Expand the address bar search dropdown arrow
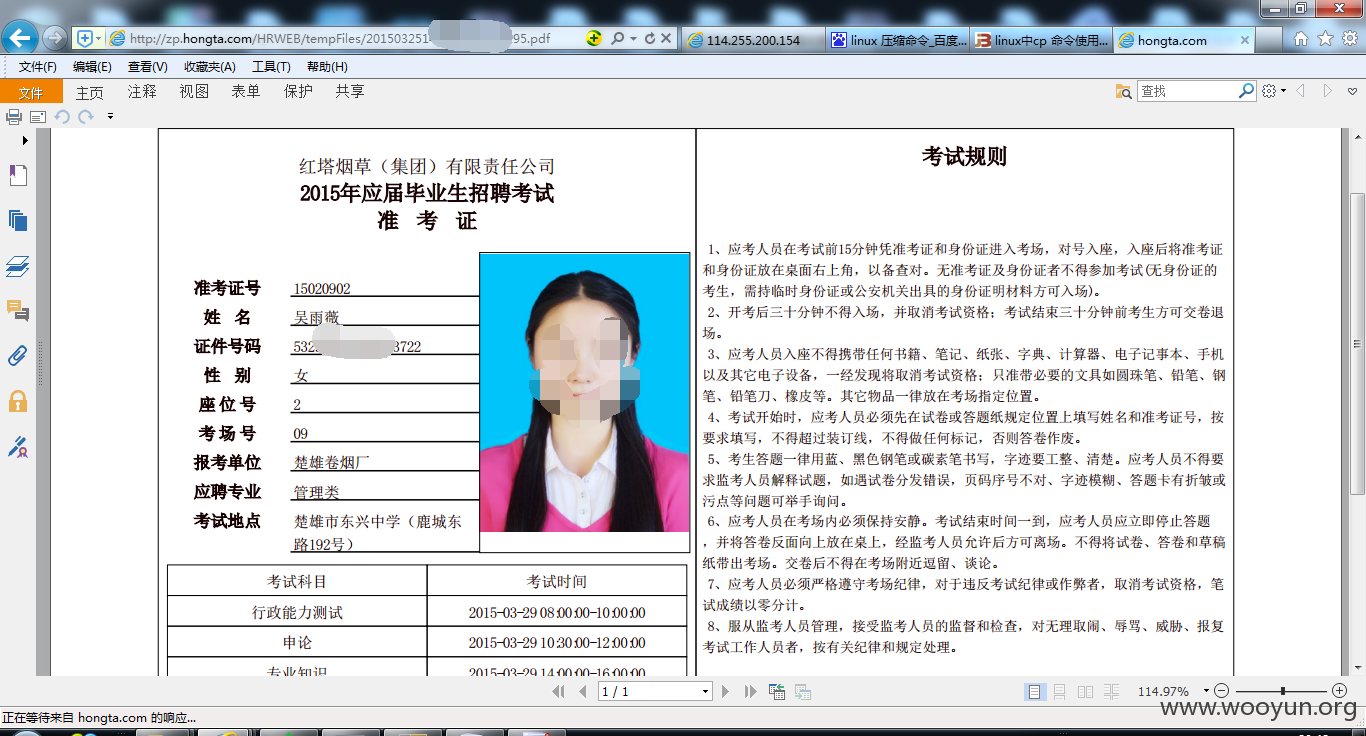Image resolution: width=1366 pixels, height=736 pixels. coord(634,38)
